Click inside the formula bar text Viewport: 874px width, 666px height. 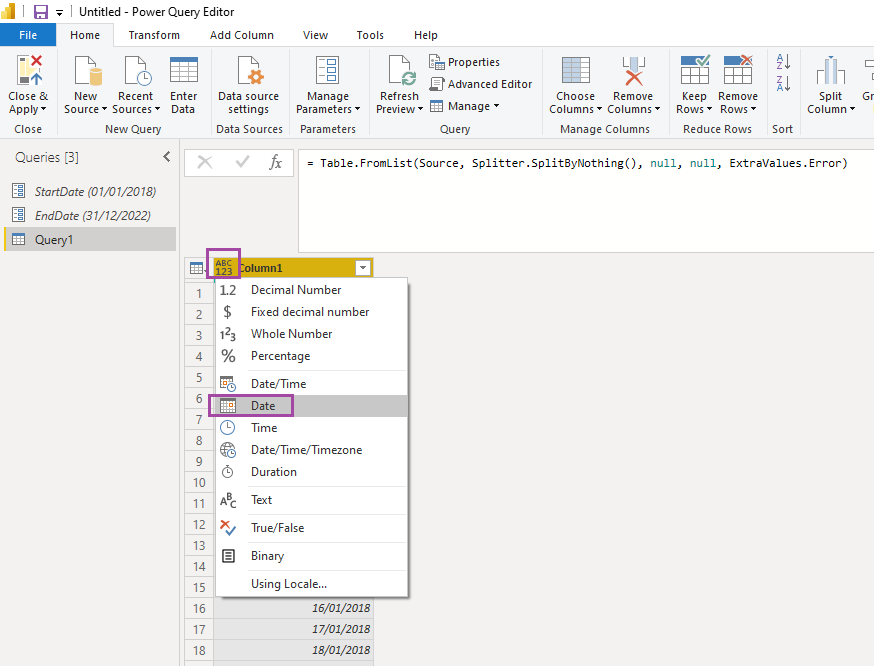[576, 163]
